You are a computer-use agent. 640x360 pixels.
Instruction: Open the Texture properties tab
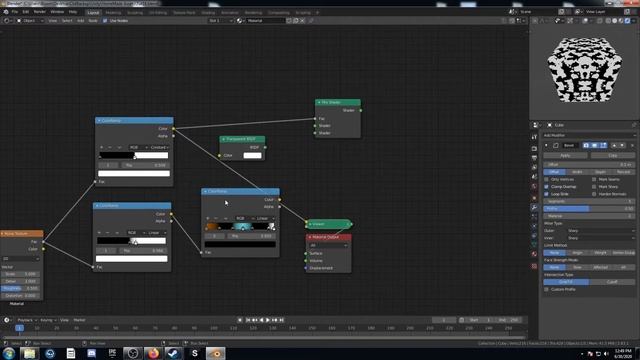tap(534, 266)
